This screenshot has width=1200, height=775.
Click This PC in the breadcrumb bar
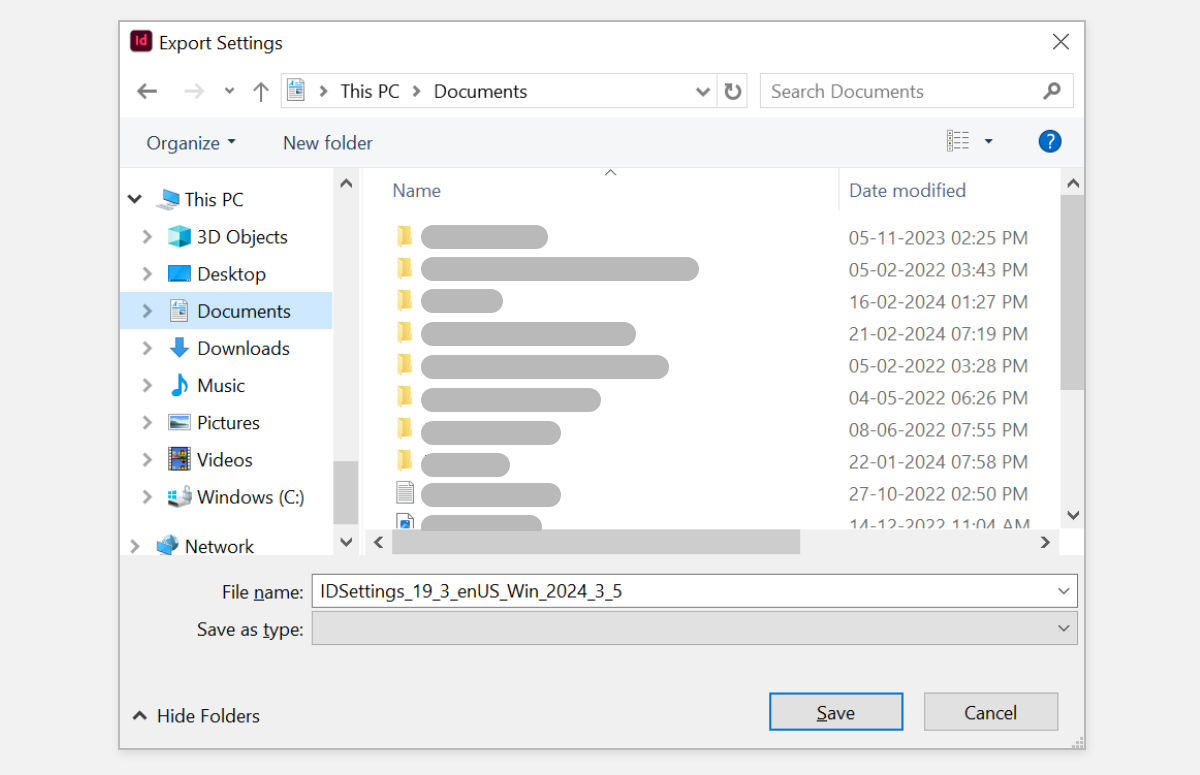click(x=369, y=90)
